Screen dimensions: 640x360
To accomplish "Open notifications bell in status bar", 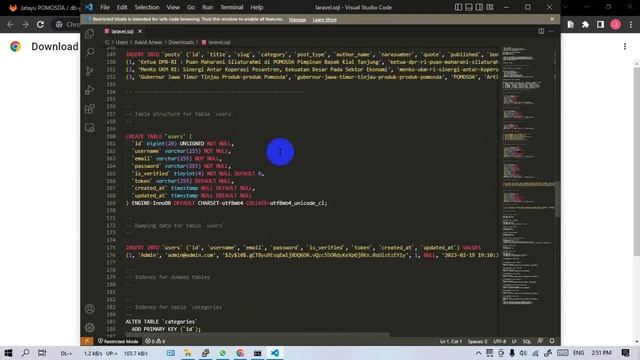I will (552, 341).
